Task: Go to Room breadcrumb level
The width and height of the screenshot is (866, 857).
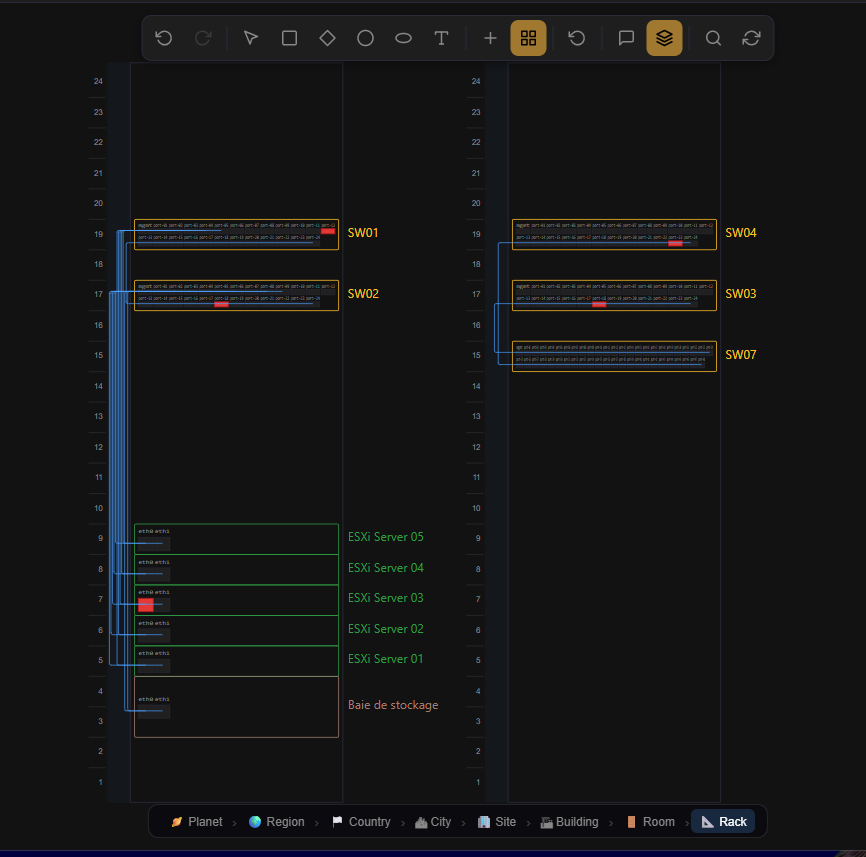Action: point(651,822)
